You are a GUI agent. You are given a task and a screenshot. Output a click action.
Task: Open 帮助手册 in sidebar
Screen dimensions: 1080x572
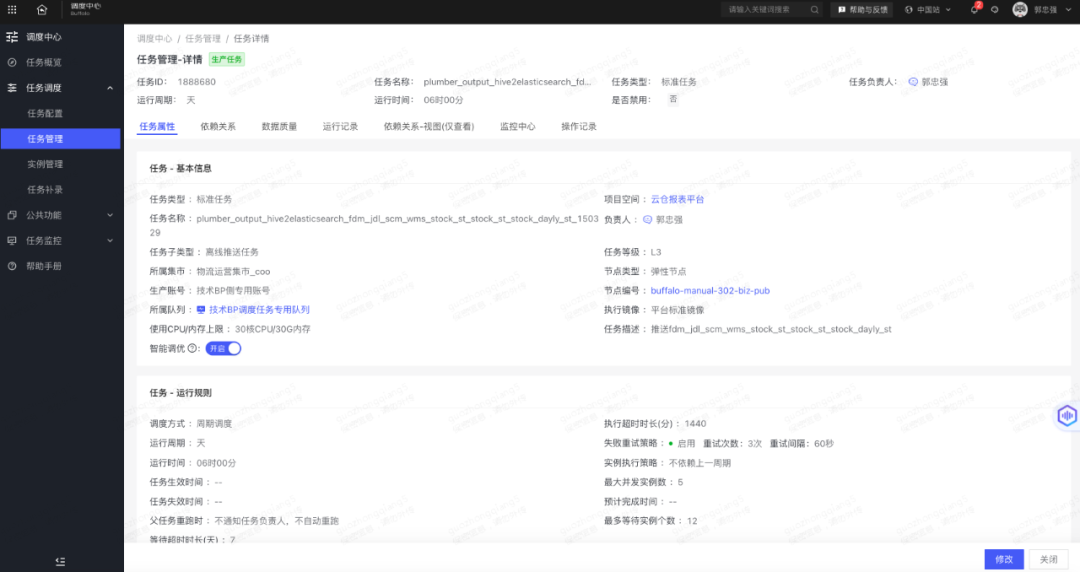pyautogui.click(x=44, y=266)
